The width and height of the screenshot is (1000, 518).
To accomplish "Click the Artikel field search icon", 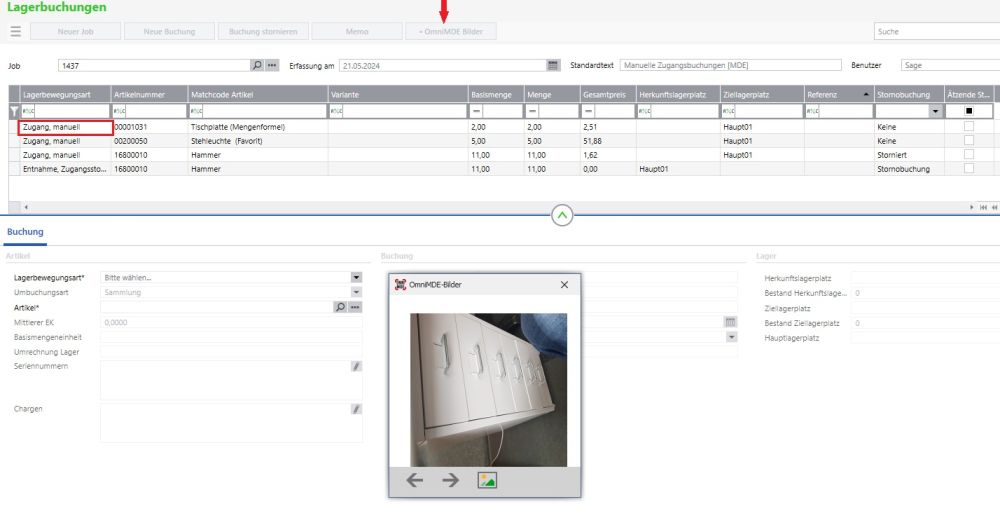I will point(339,307).
